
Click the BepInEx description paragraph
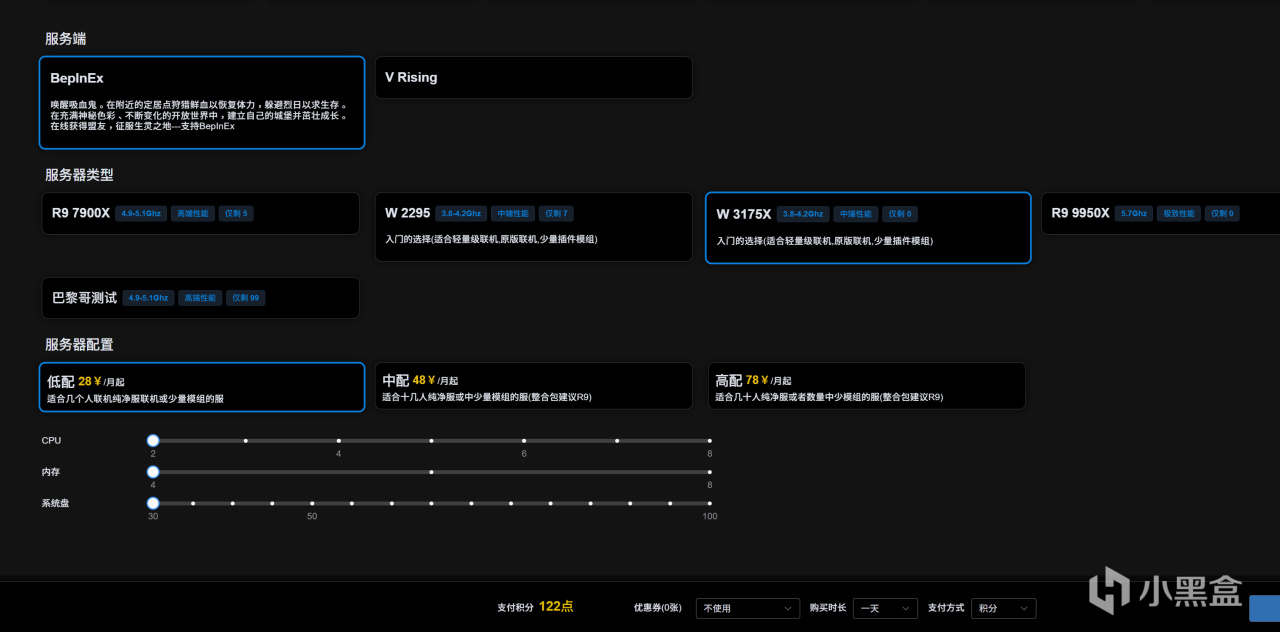pos(199,115)
